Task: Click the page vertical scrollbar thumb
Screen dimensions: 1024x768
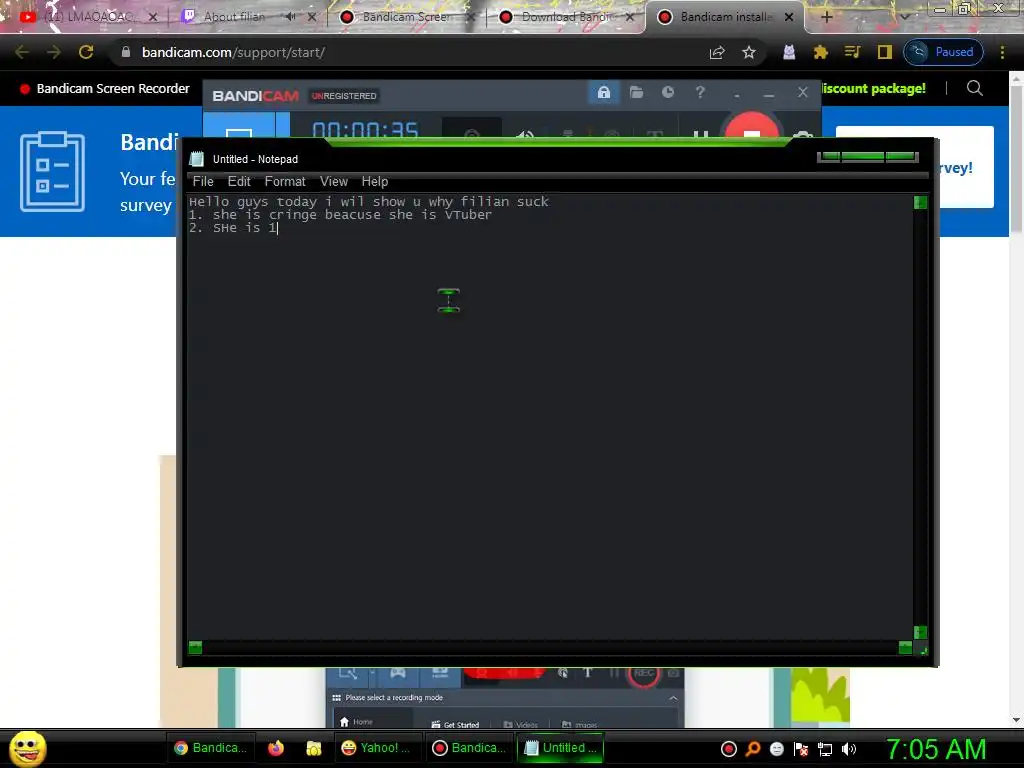Action: point(1016,159)
